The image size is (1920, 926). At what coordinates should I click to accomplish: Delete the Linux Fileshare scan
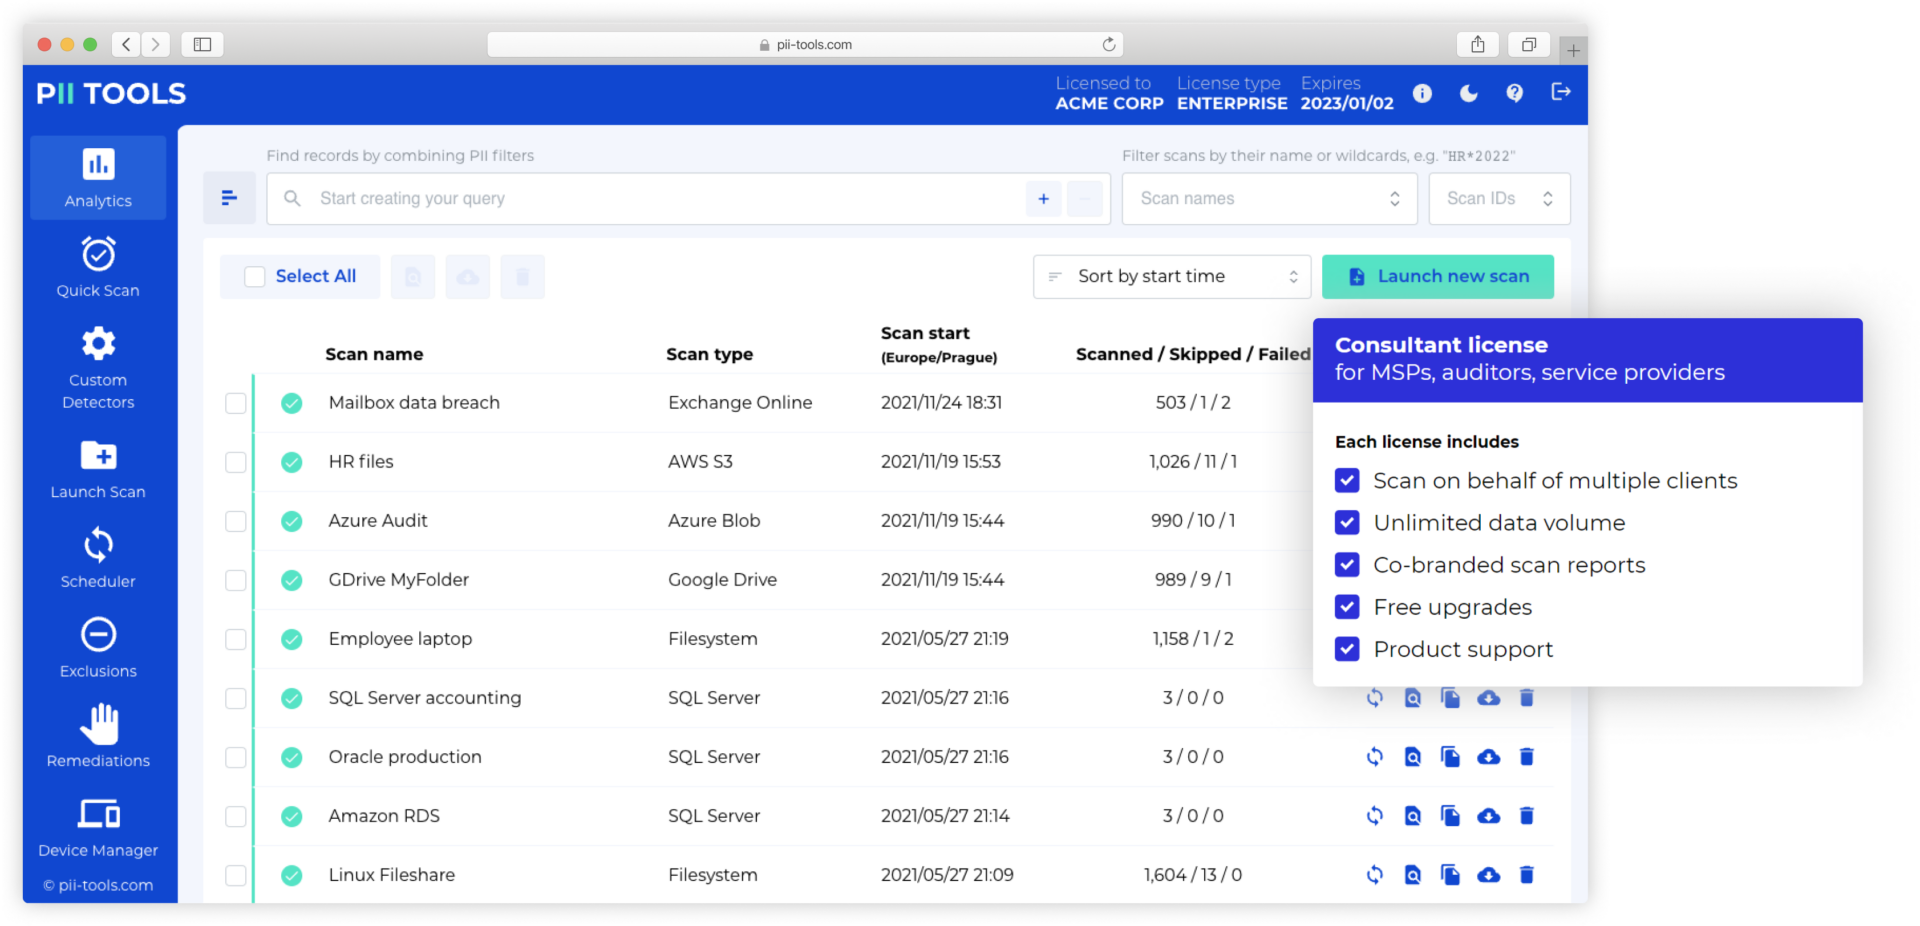[x=1527, y=875]
